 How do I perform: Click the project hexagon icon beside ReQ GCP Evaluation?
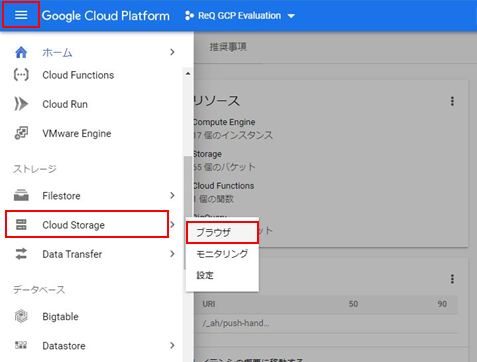[189, 16]
